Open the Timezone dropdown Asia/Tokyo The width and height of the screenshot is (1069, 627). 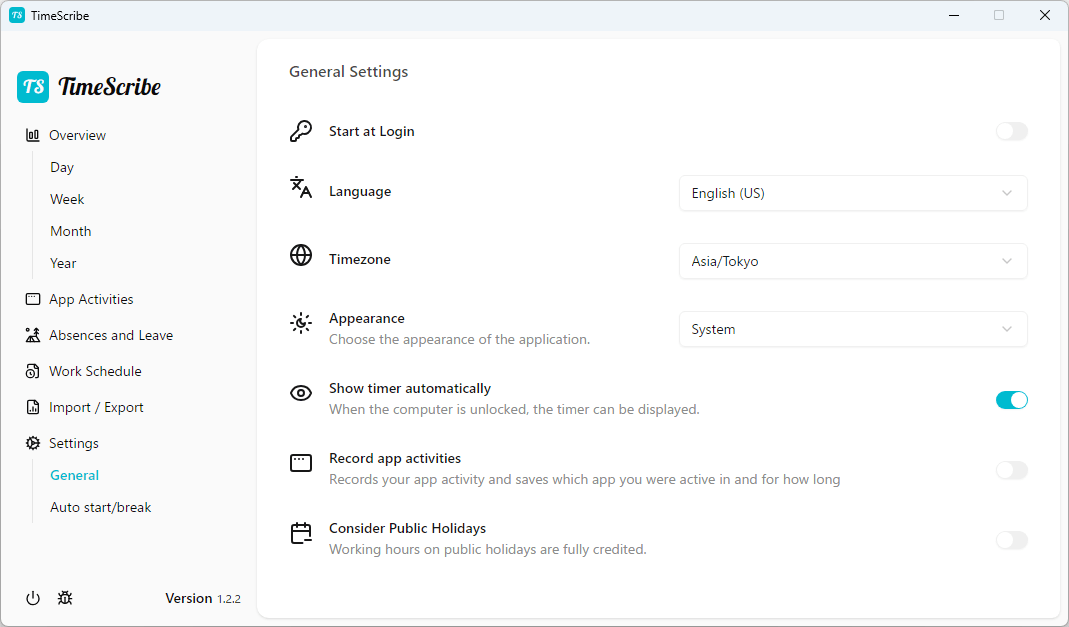pyautogui.click(x=853, y=261)
